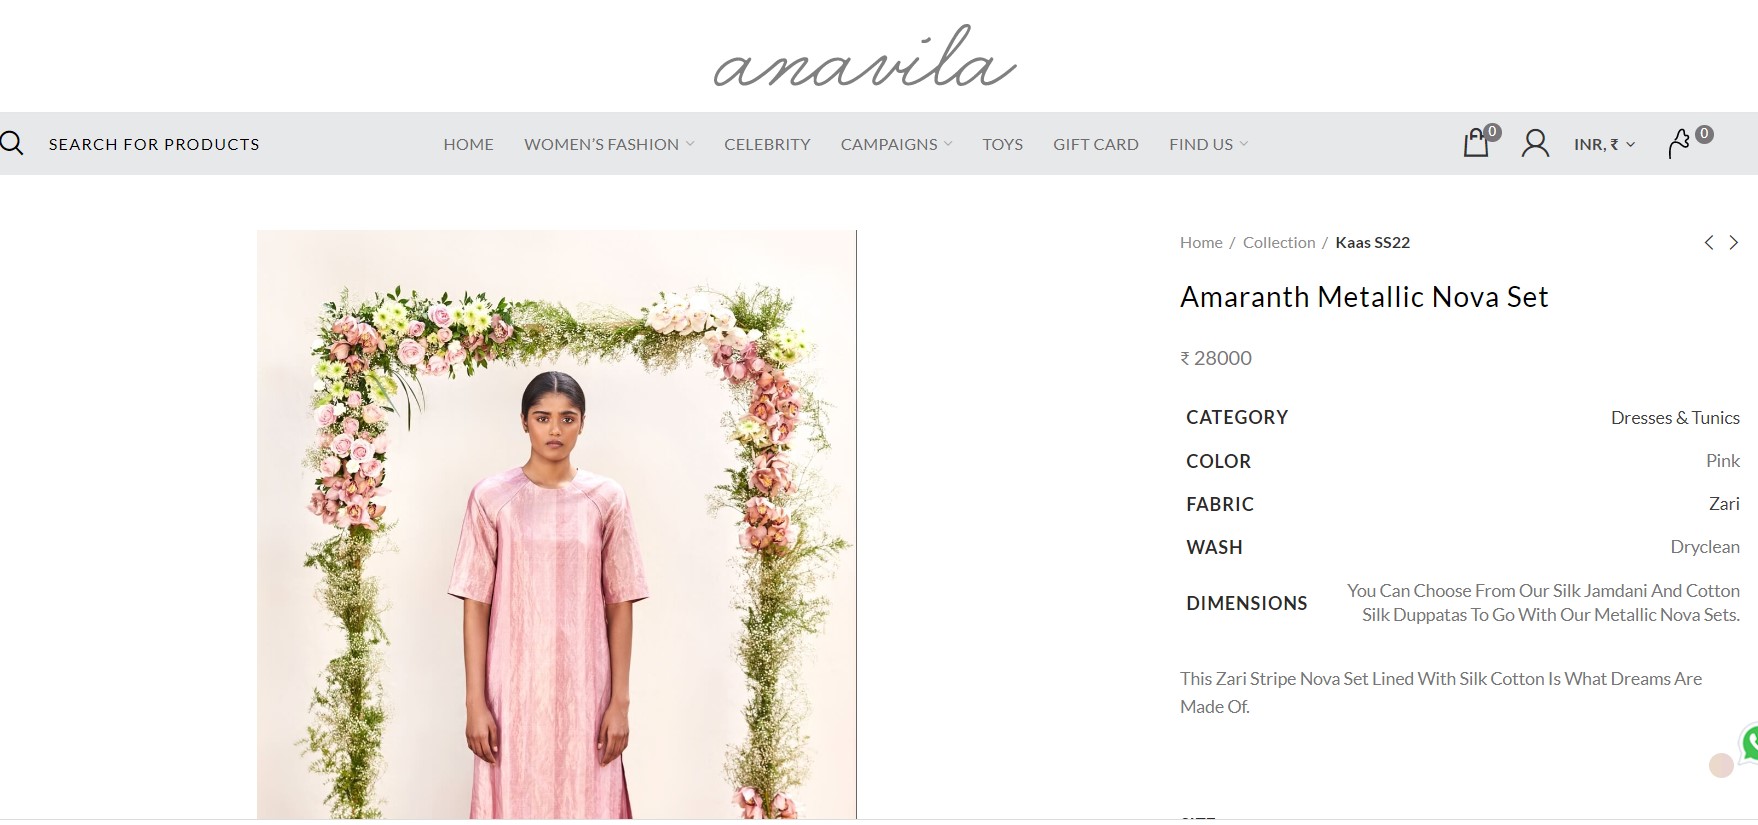Open the INR currency selector
1758x825 pixels.
[1604, 144]
